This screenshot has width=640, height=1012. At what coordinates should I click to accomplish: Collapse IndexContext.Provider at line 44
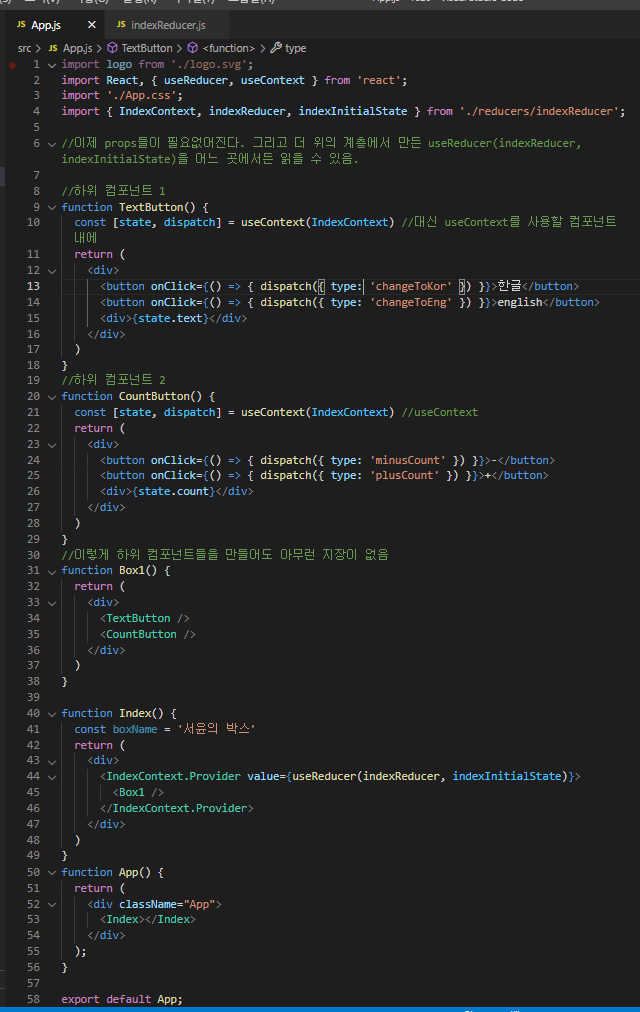point(52,776)
